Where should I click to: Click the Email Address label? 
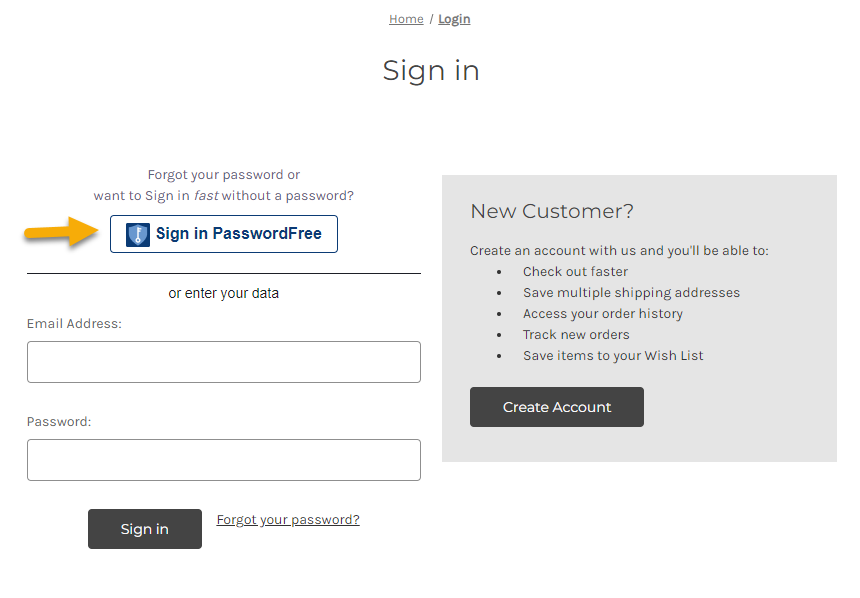click(74, 324)
